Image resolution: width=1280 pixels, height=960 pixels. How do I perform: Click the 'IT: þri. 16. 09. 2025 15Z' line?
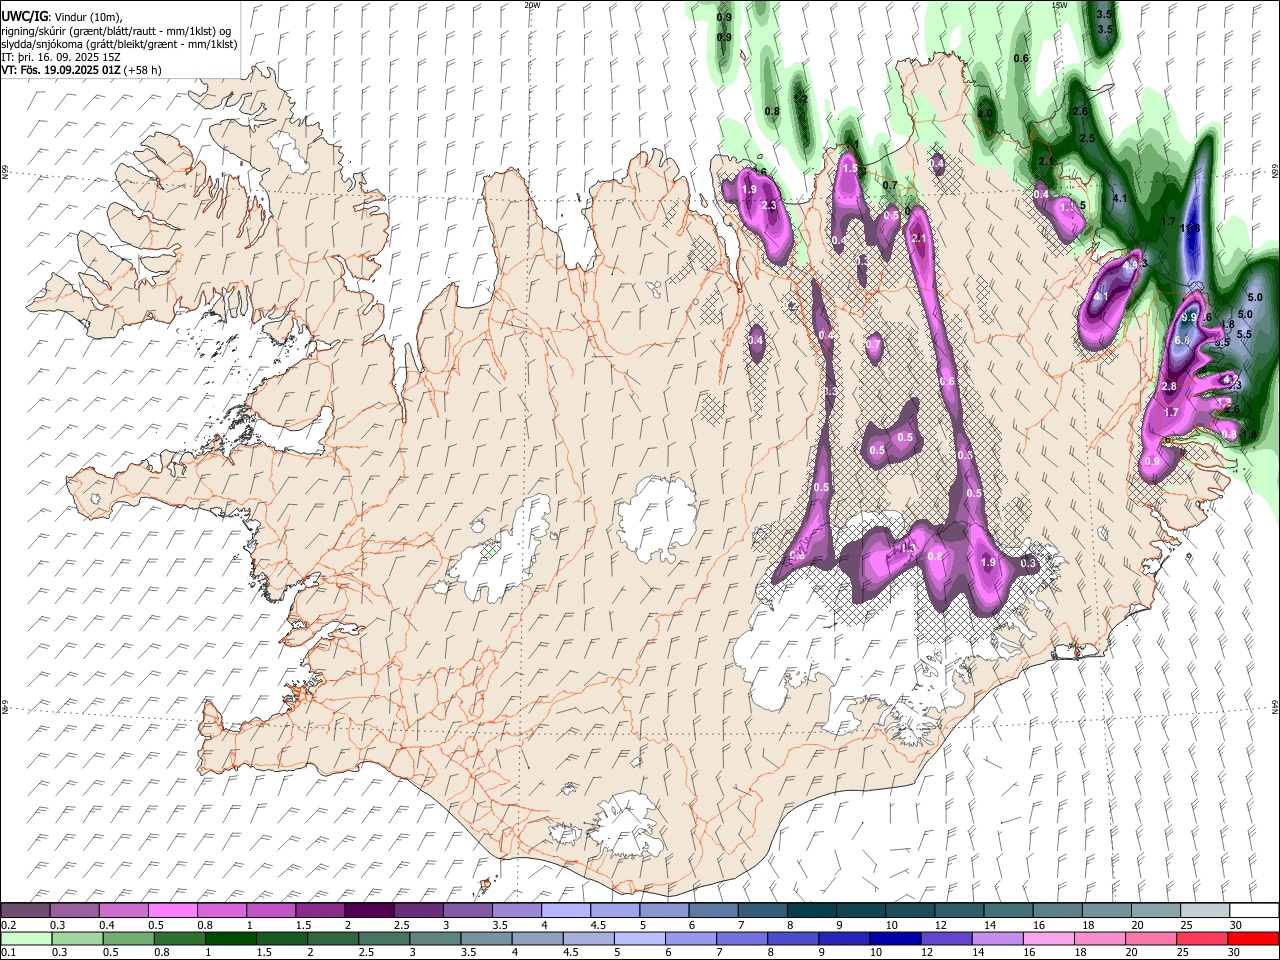[x=61, y=57]
